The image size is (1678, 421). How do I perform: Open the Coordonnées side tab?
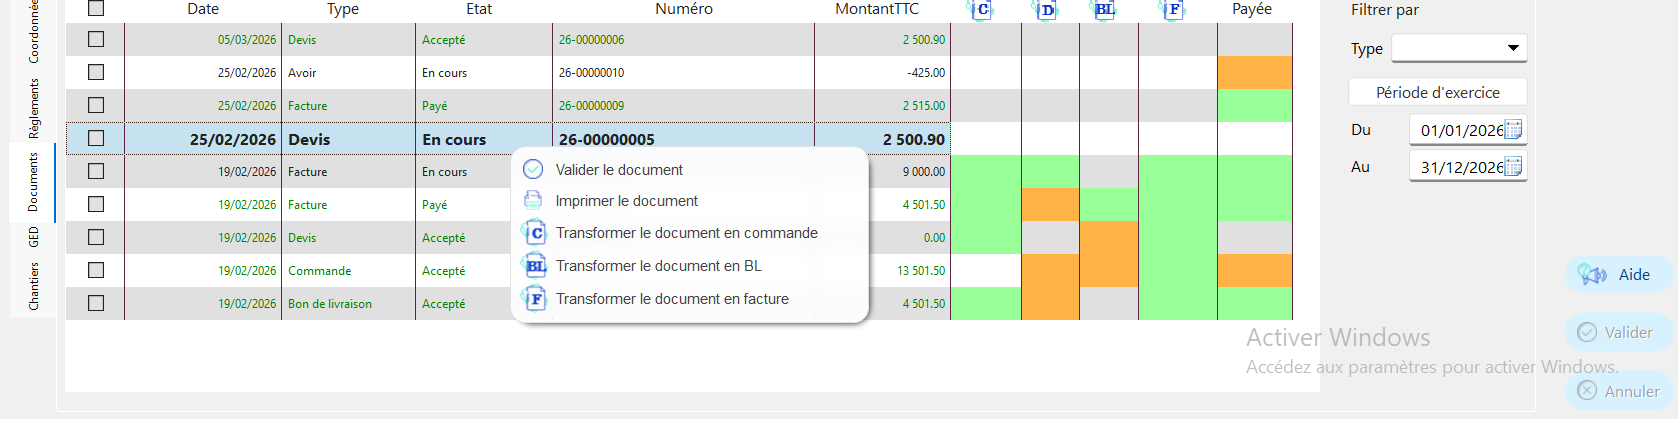point(34,31)
